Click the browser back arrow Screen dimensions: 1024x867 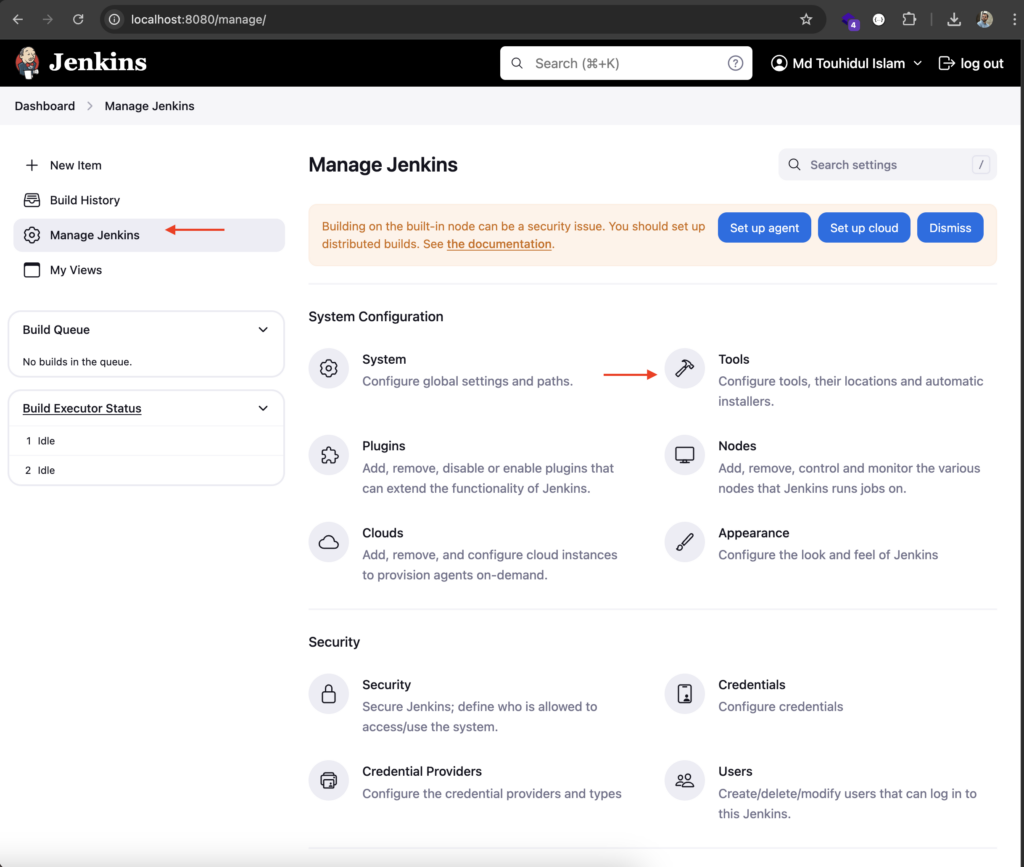click(18, 20)
